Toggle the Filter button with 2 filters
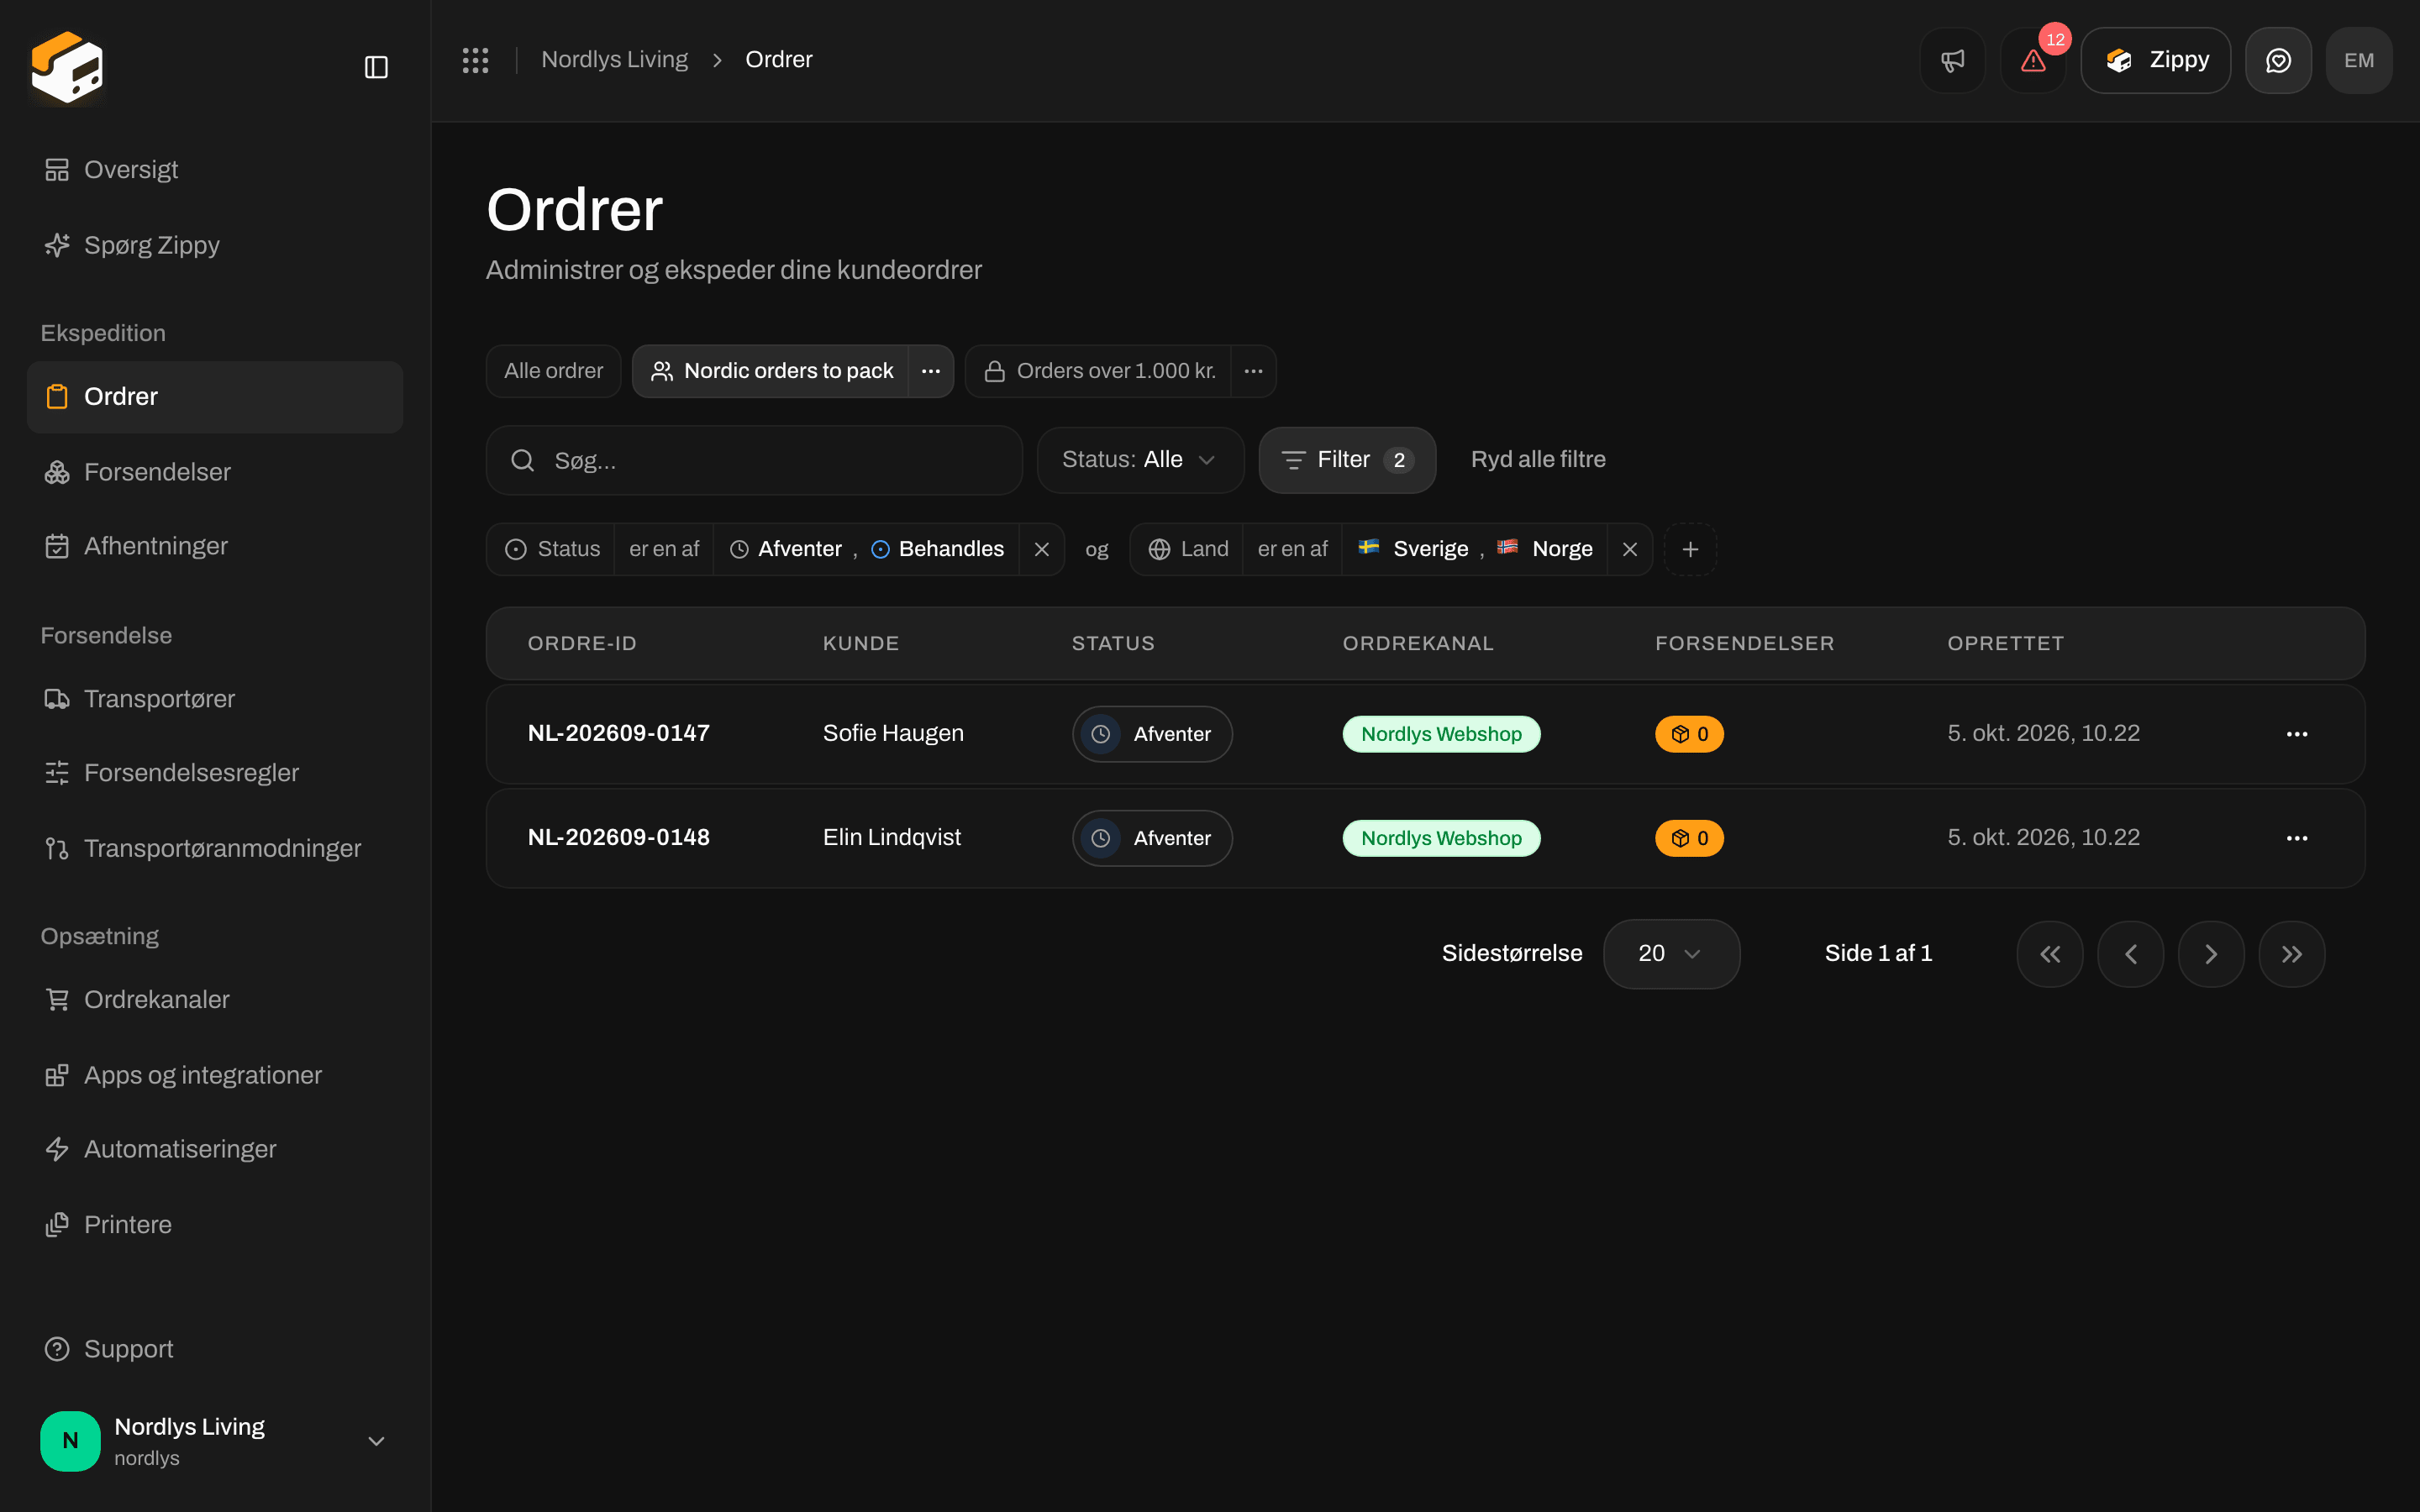 point(1347,460)
